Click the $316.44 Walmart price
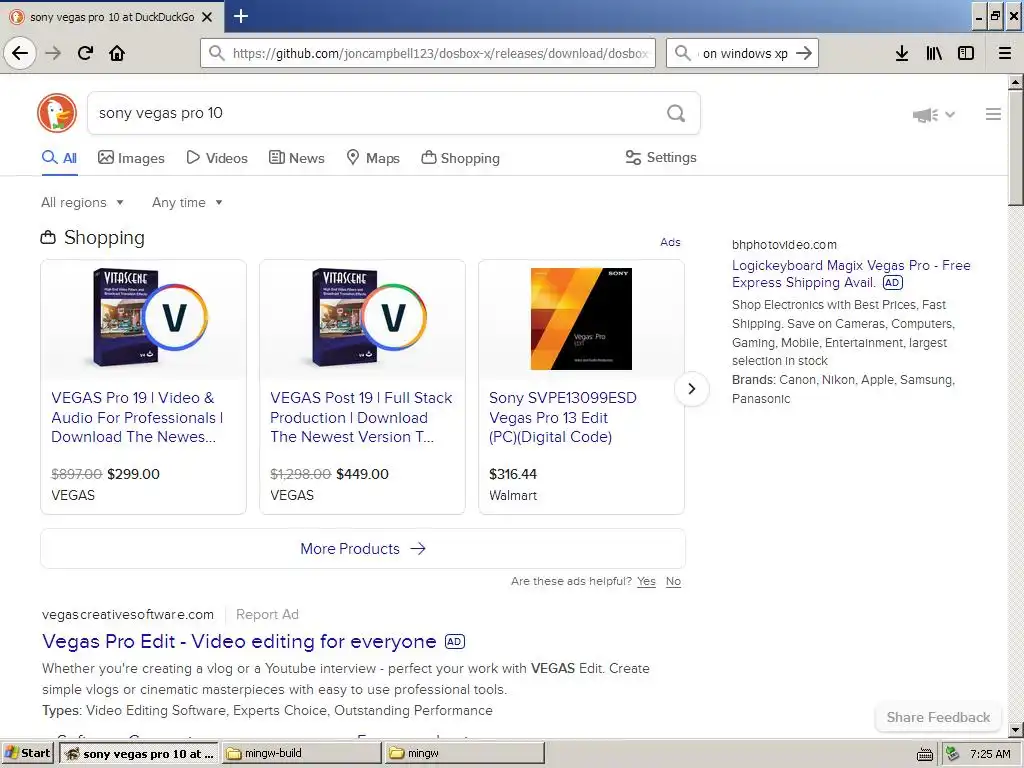1024x768 pixels. click(x=513, y=474)
